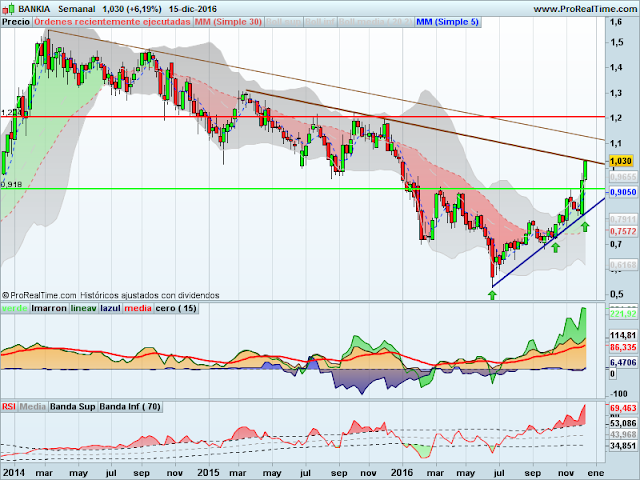The image size is (640, 480).
Task: Click the Semanal timeframe label
Action: pyautogui.click(x=76, y=9)
